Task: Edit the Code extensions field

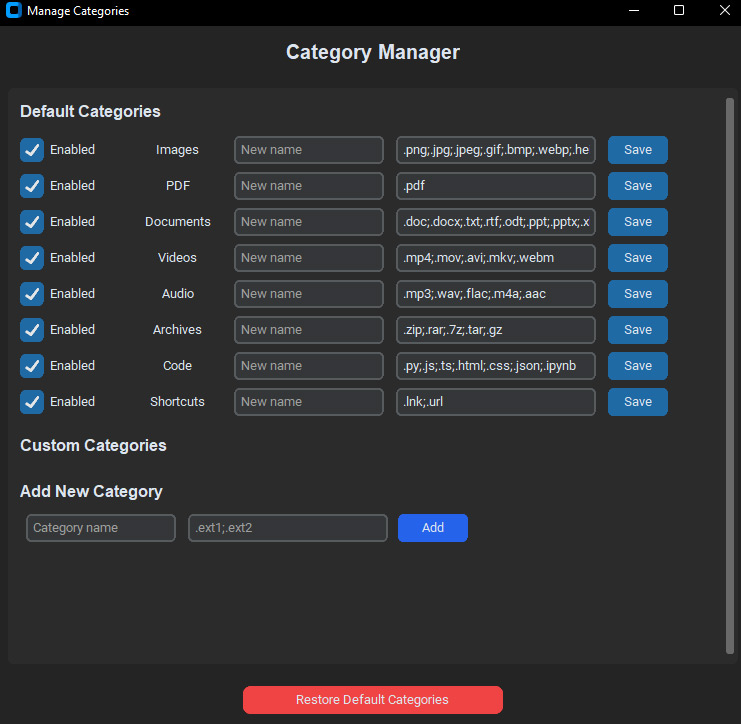Action: 496,365
